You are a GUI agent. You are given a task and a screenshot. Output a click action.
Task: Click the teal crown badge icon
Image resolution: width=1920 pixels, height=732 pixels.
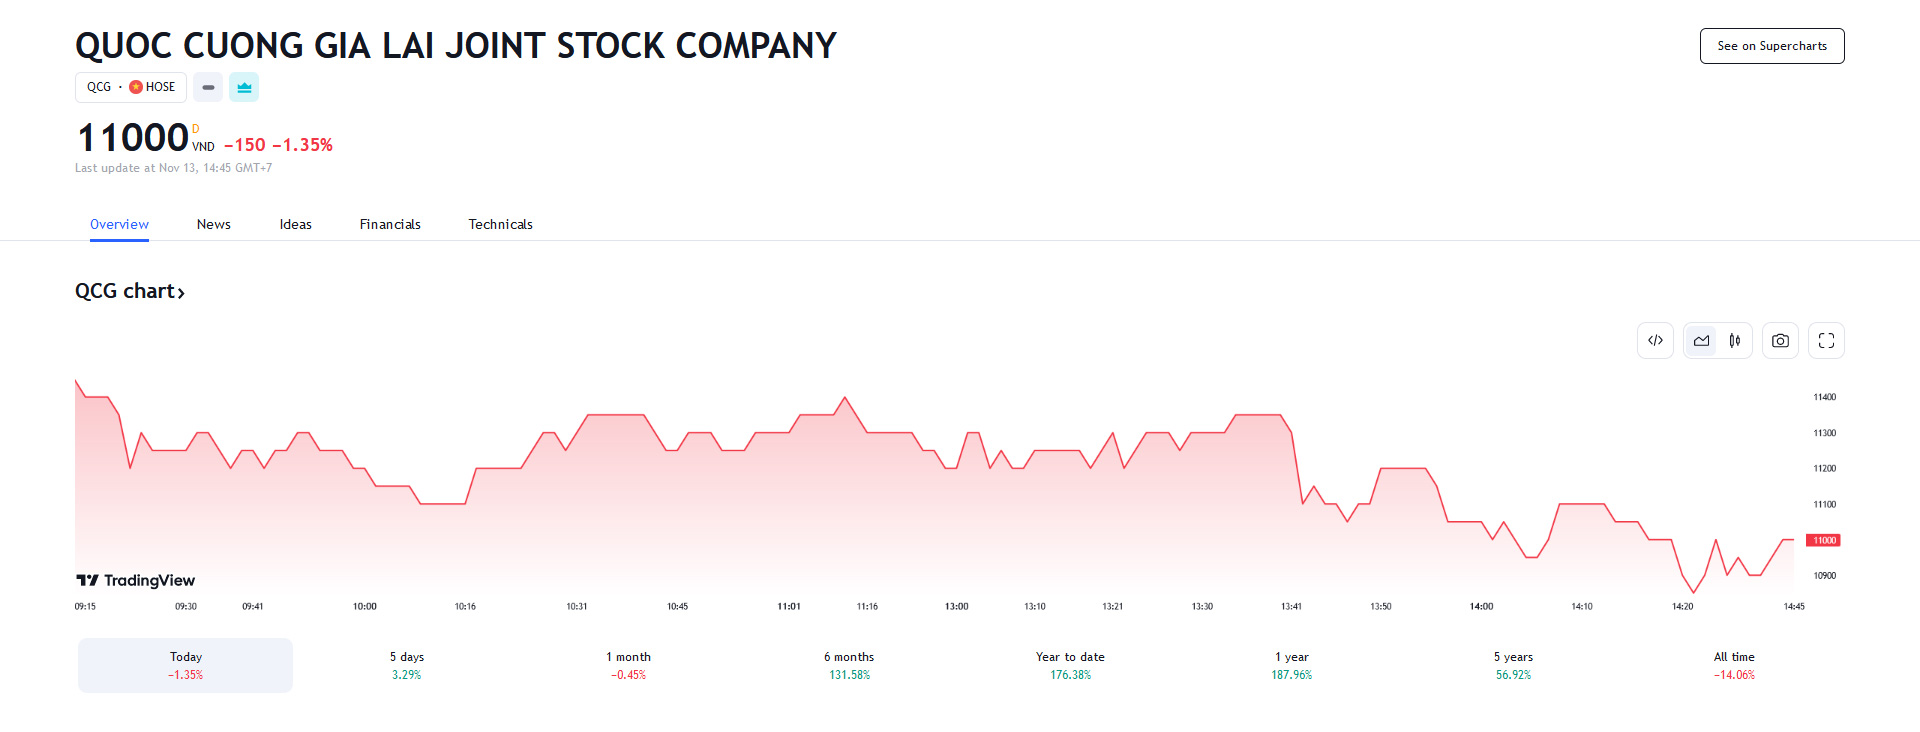click(x=244, y=87)
